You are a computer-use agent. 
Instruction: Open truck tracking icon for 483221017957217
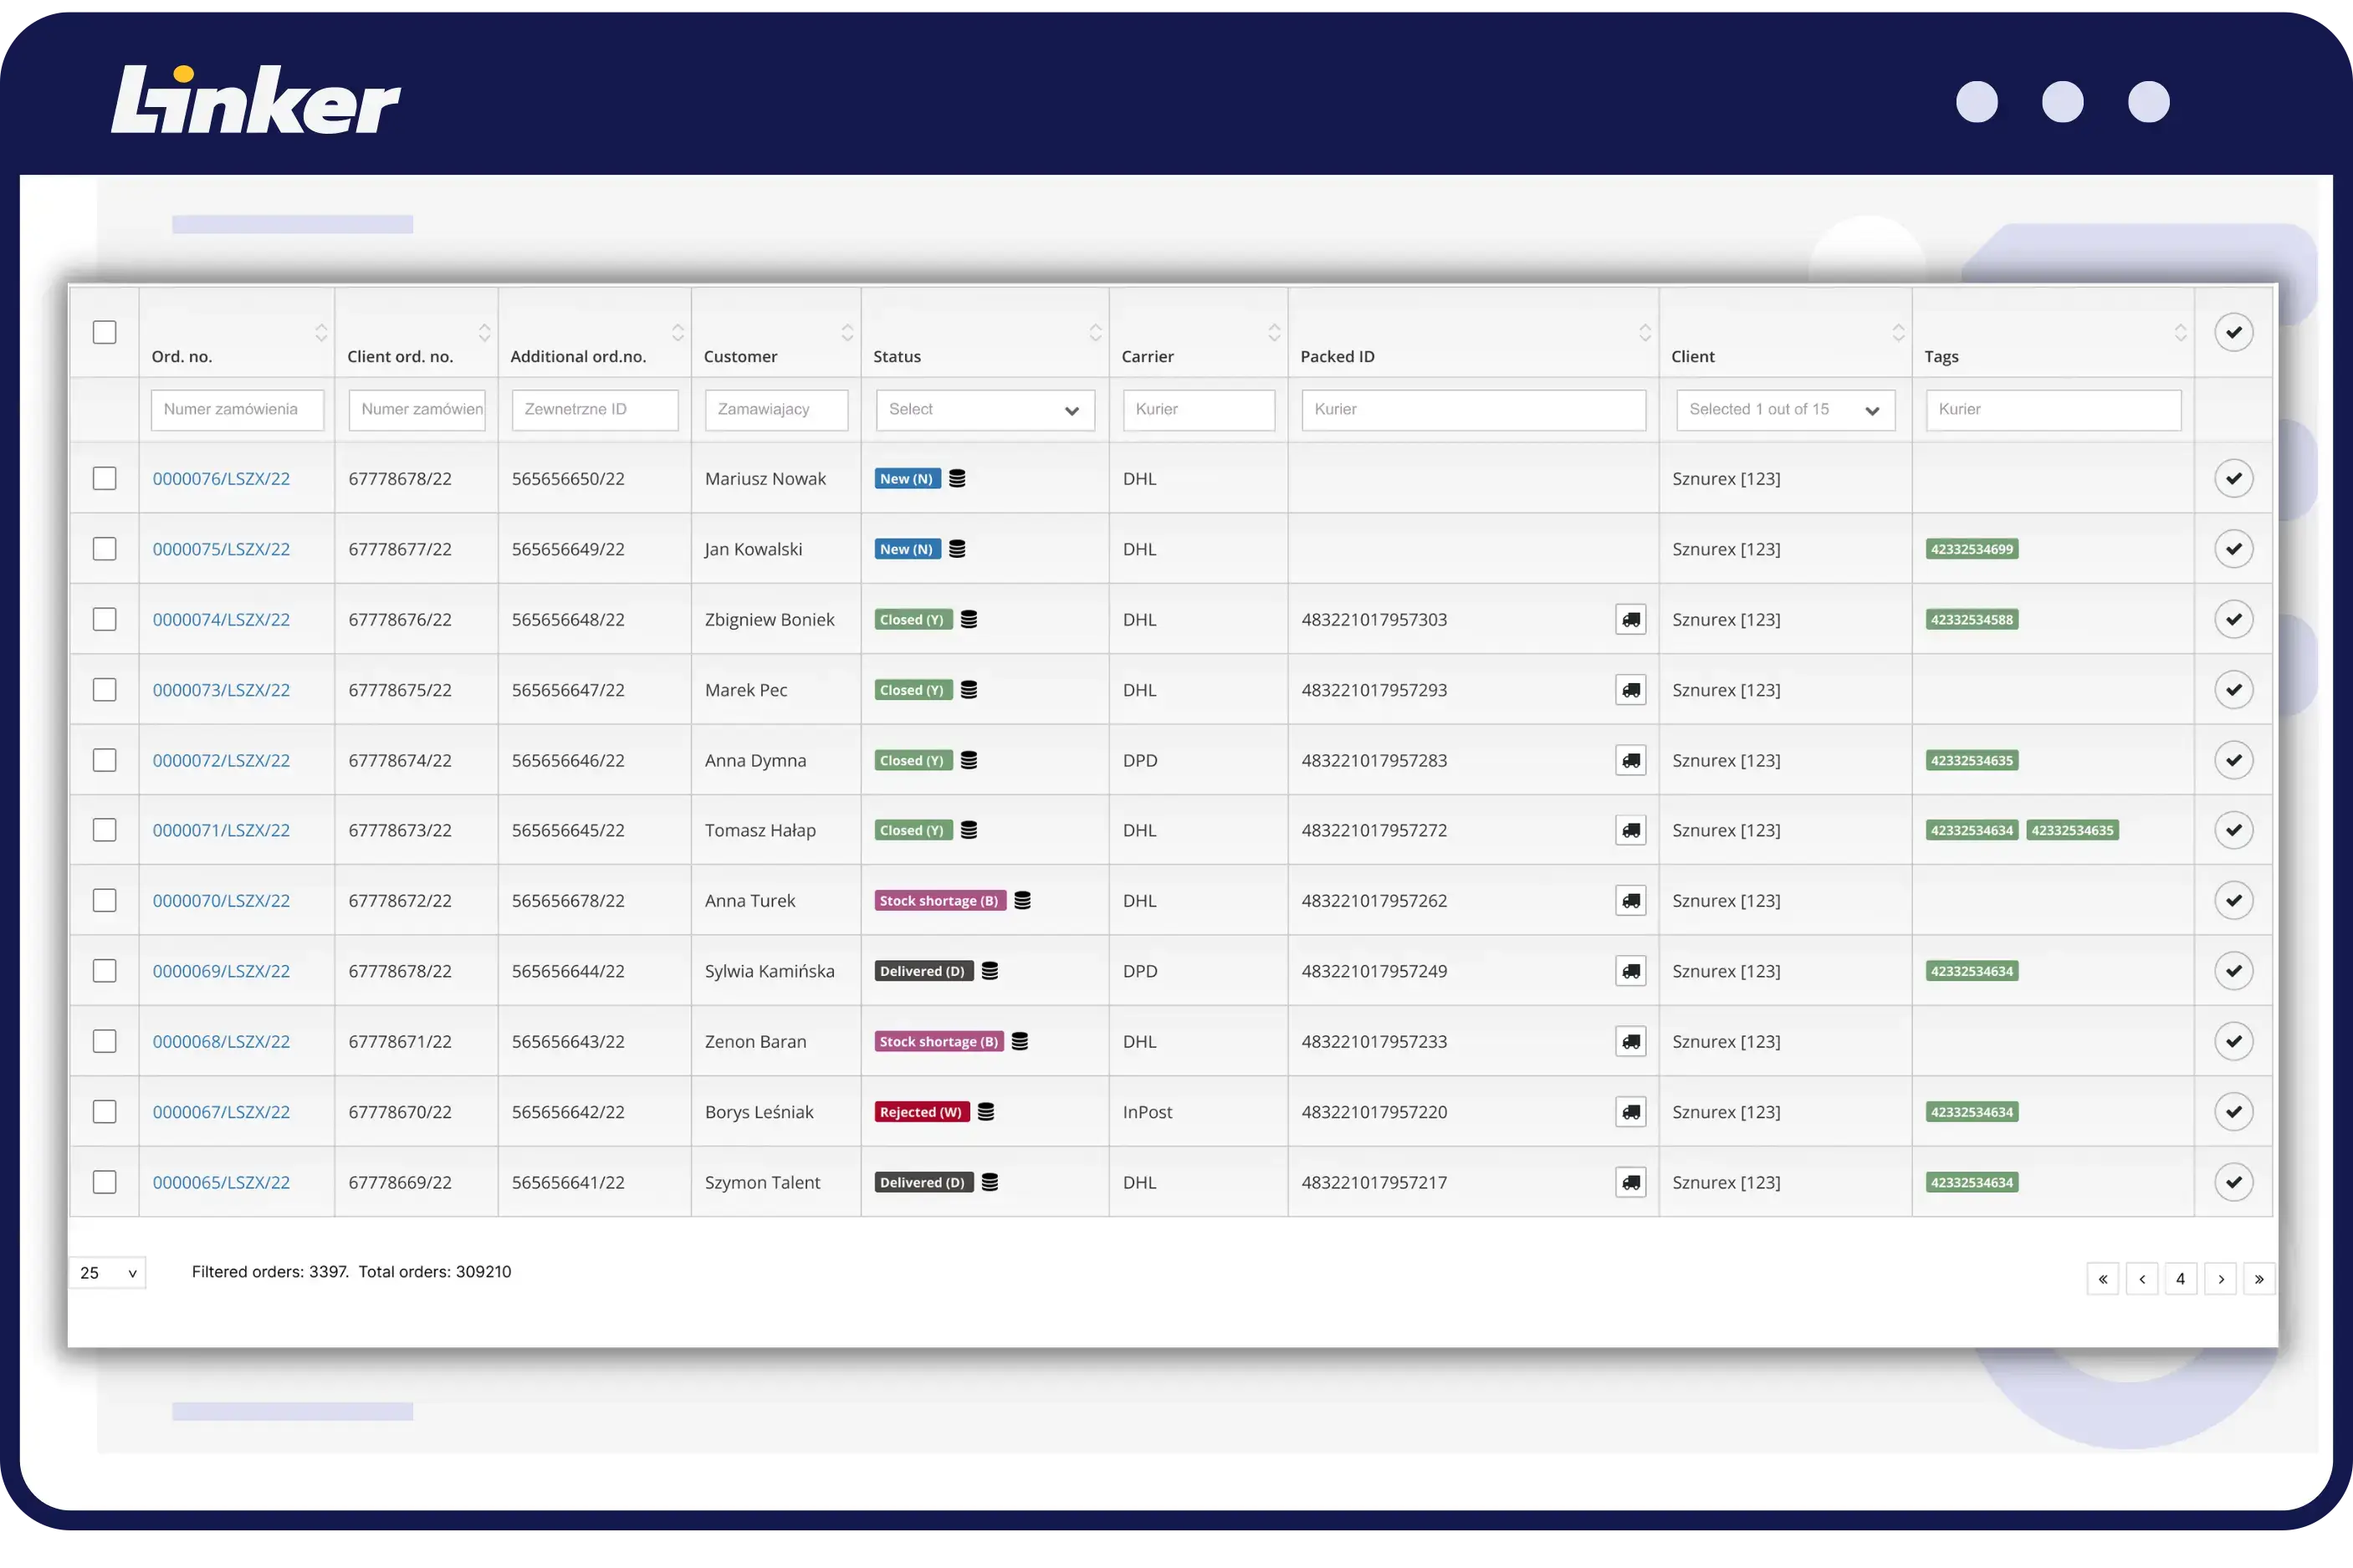tap(1630, 1183)
